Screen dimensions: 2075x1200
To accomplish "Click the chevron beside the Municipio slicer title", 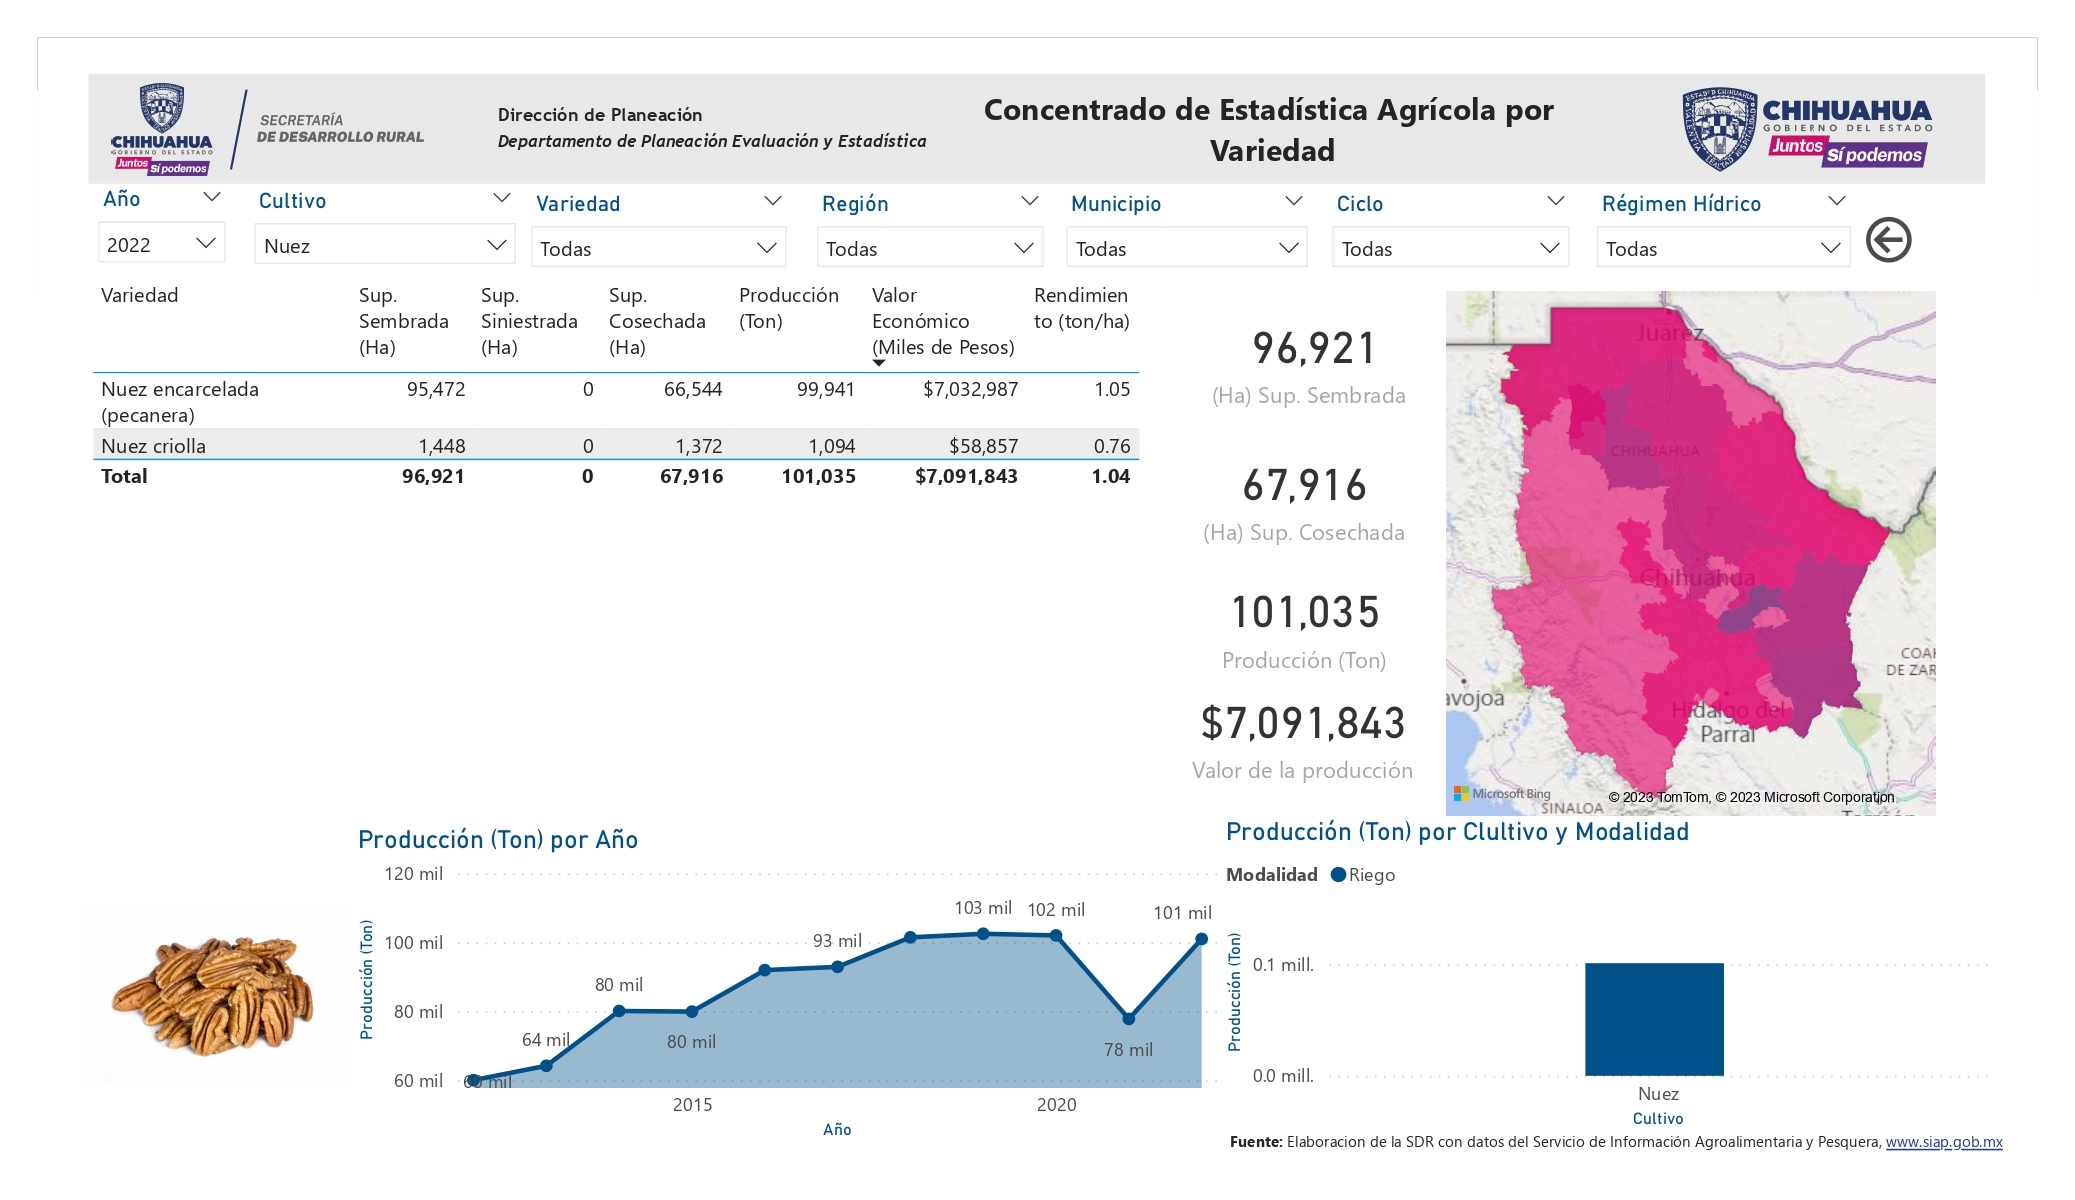I will [1293, 201].
